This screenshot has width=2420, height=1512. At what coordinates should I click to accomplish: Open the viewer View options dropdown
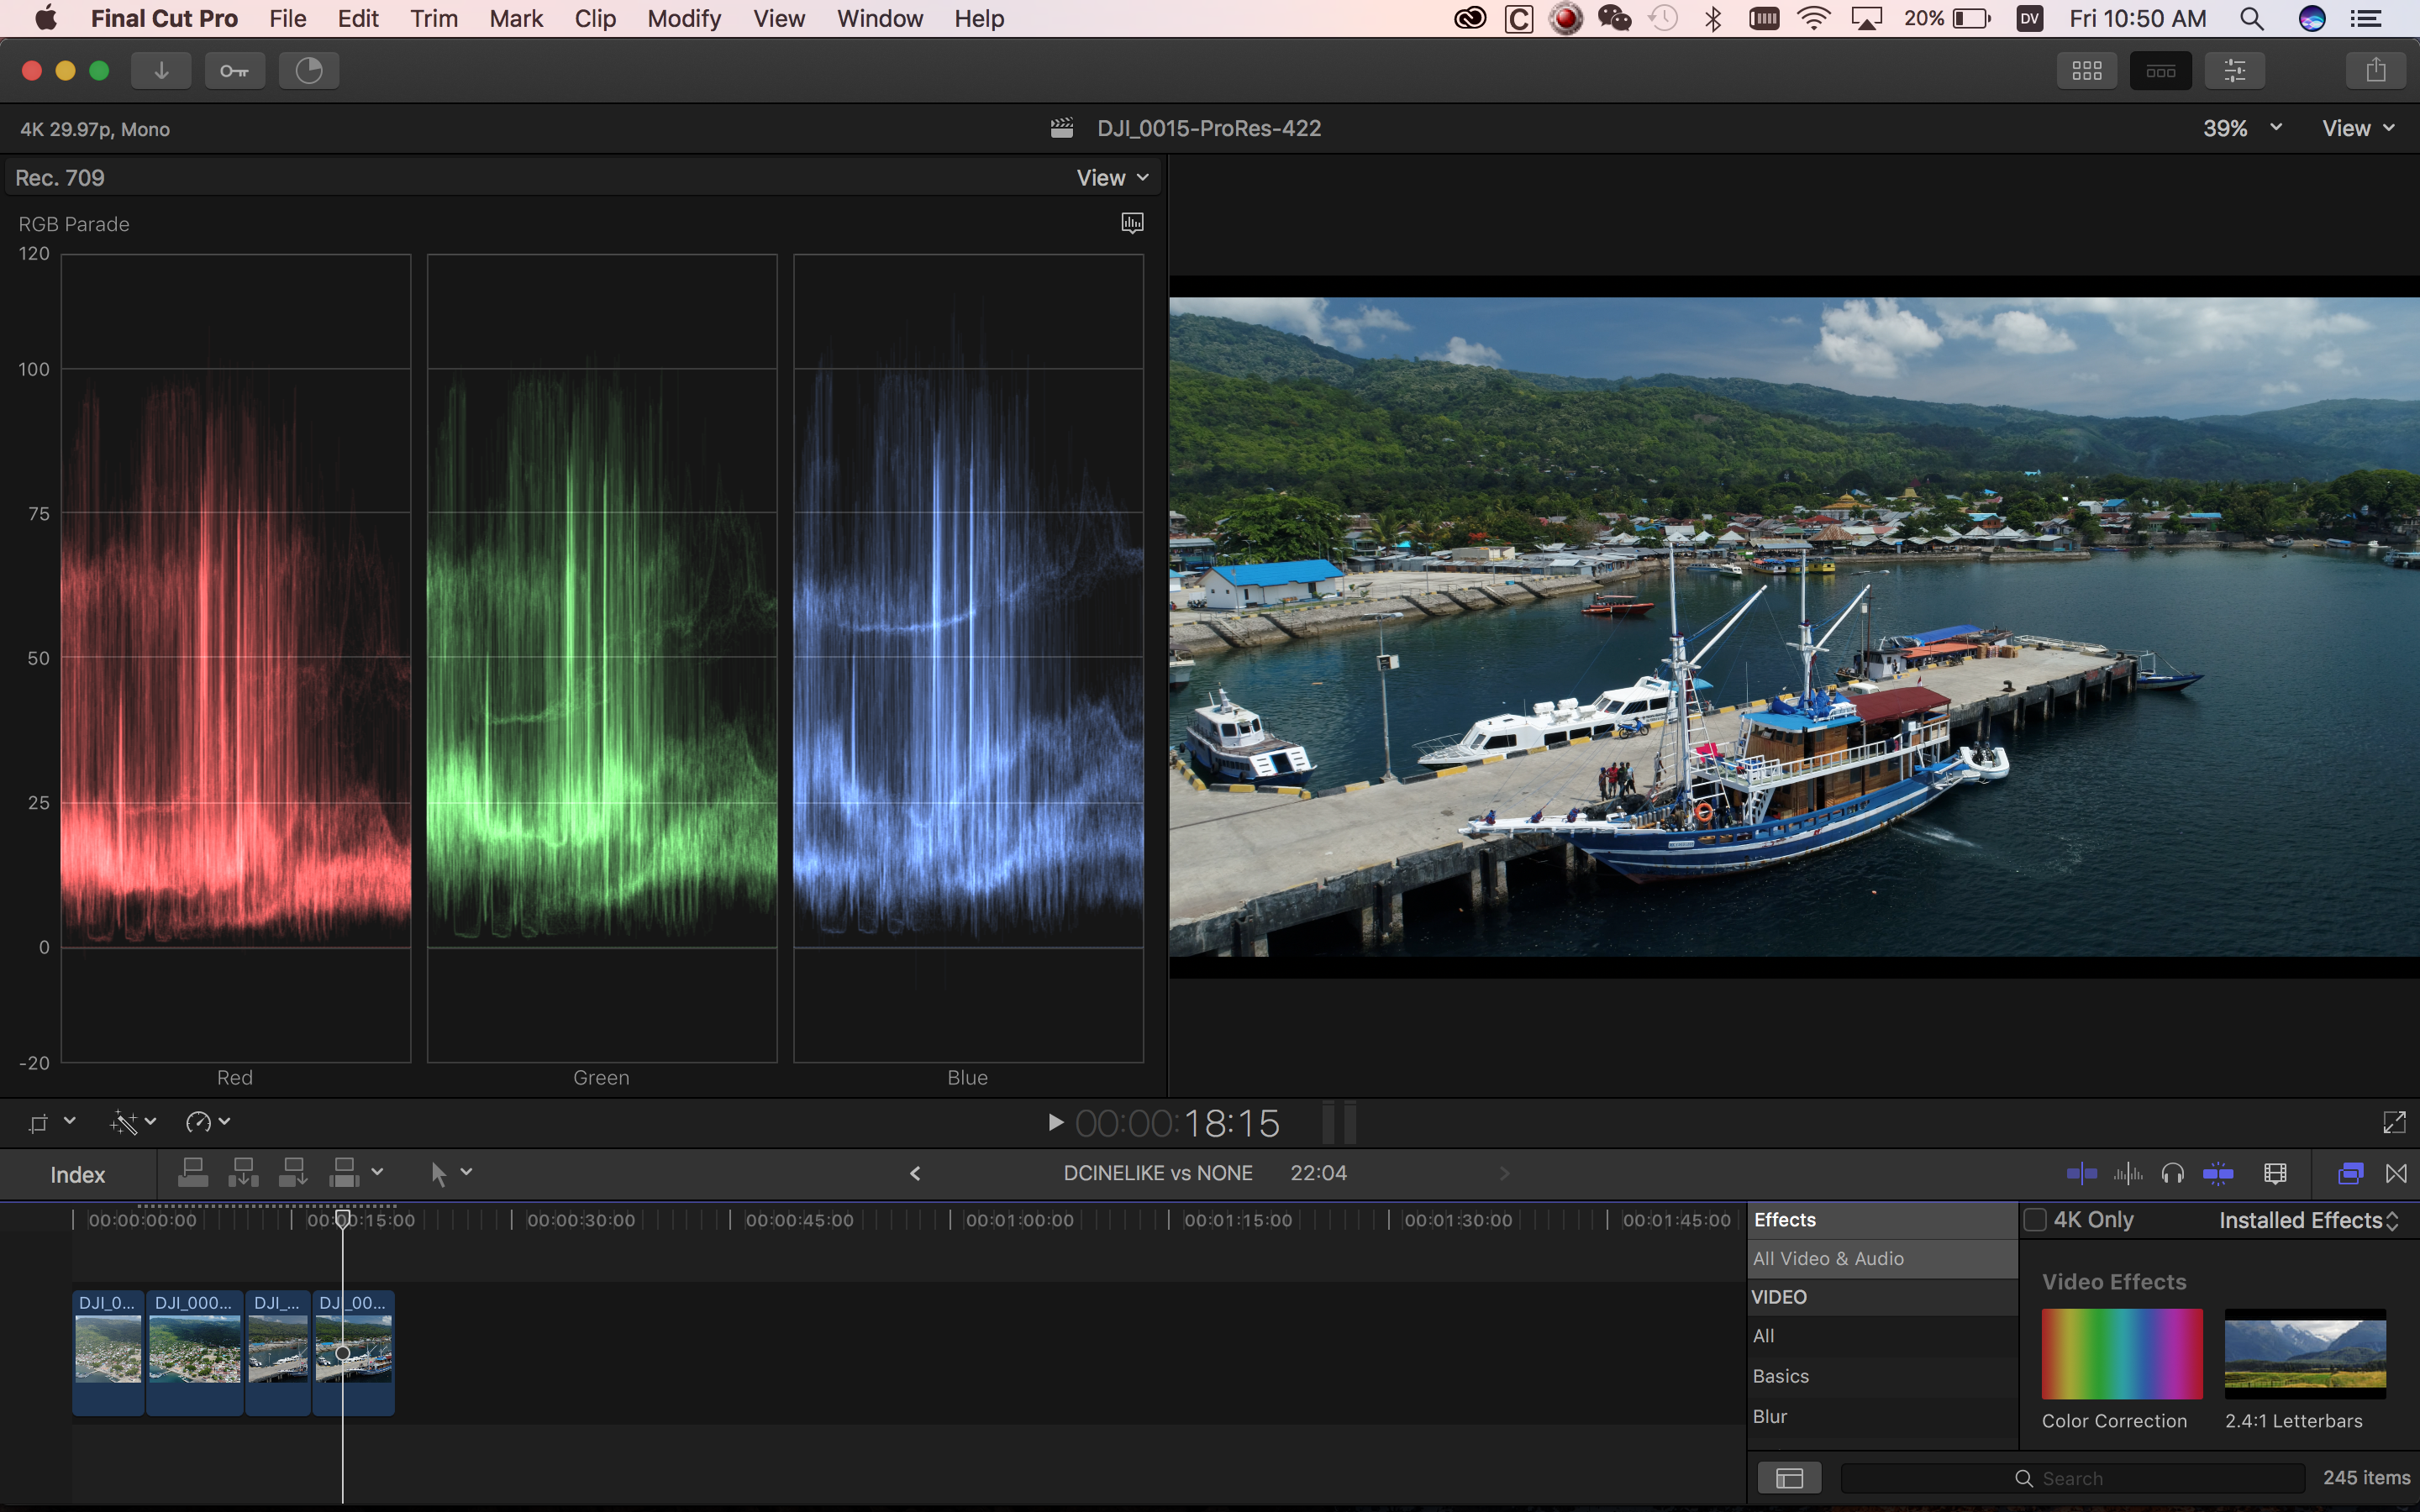(2358, 128)
